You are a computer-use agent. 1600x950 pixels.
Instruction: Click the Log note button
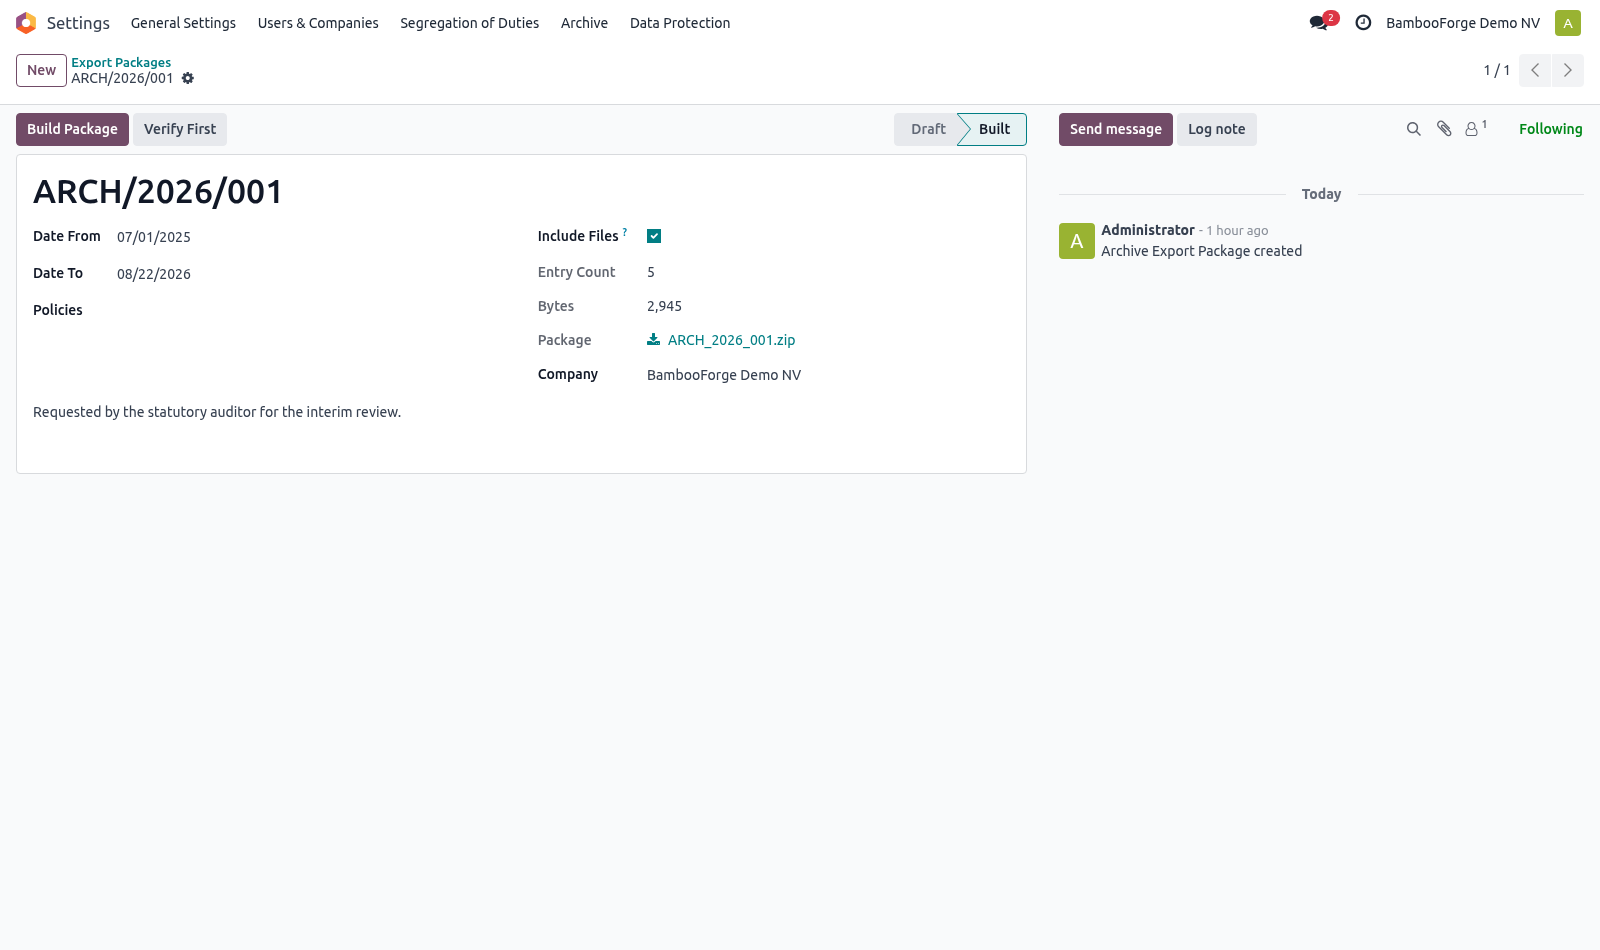coord(1217,129)
